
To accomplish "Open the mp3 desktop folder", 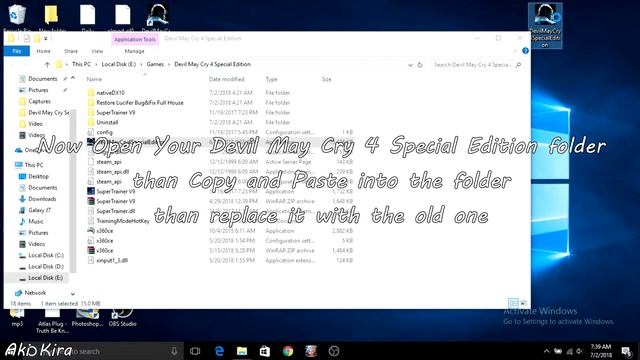I will pyautogui.click(x=17, y=318).
